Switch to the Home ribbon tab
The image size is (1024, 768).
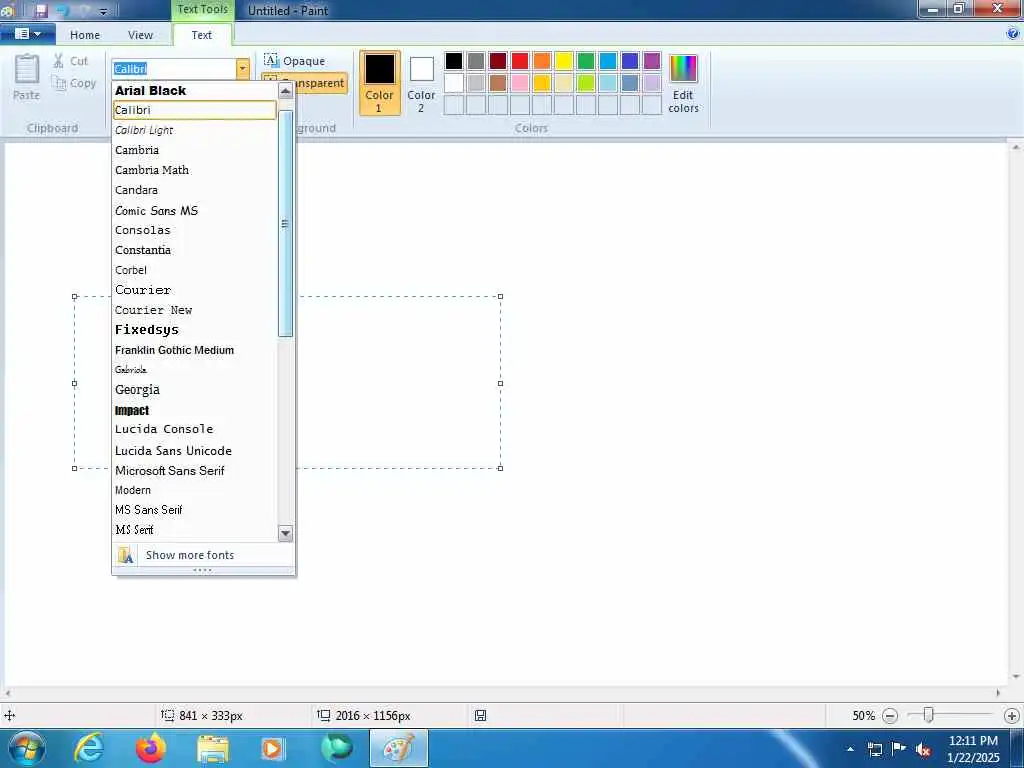85,35
